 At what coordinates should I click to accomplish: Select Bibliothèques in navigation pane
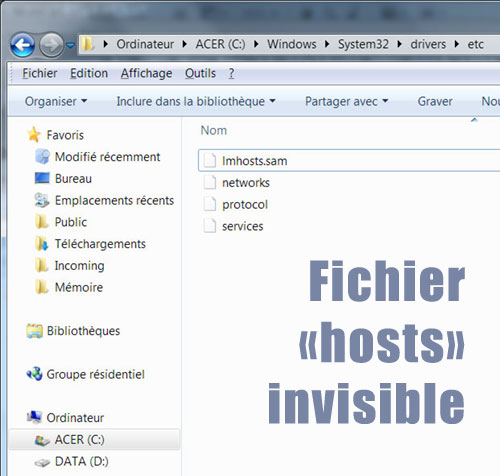(83, 331)
